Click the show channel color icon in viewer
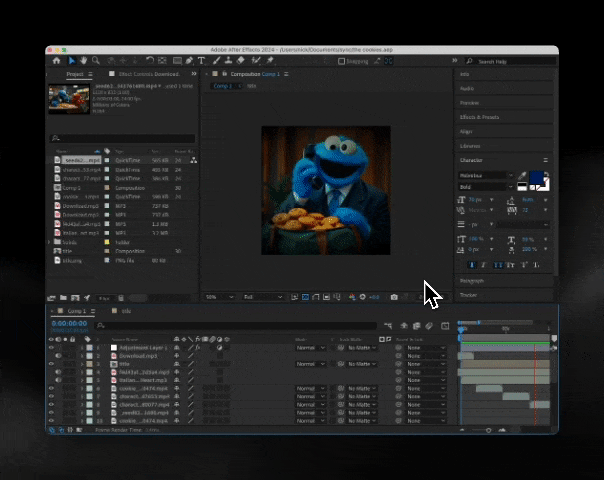604x480 pixels. click(x=352, y=297)
